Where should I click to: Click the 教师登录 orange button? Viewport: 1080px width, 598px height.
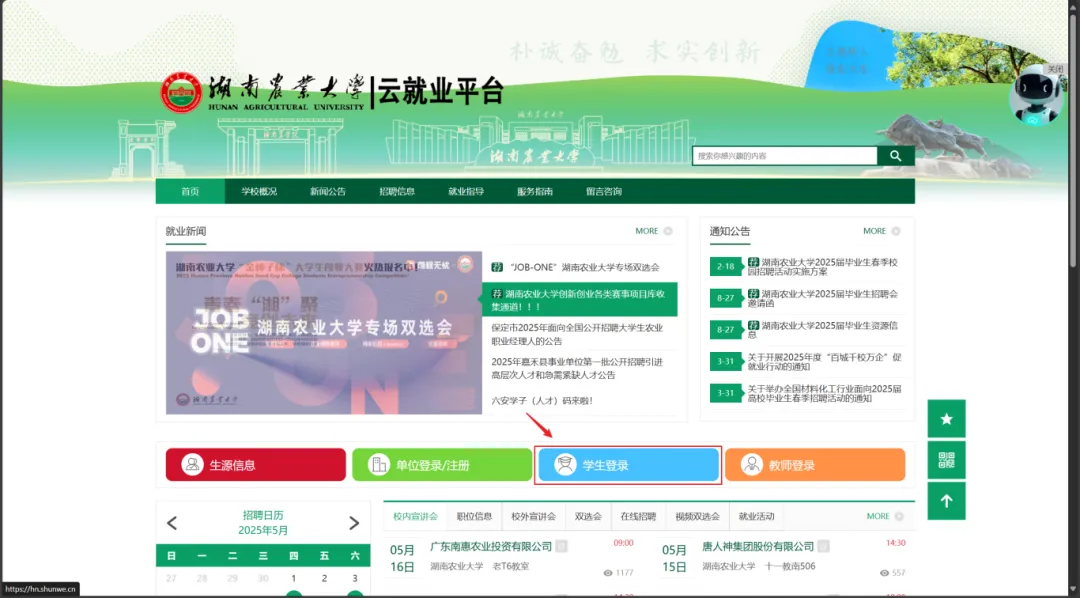tap(815, 464)
